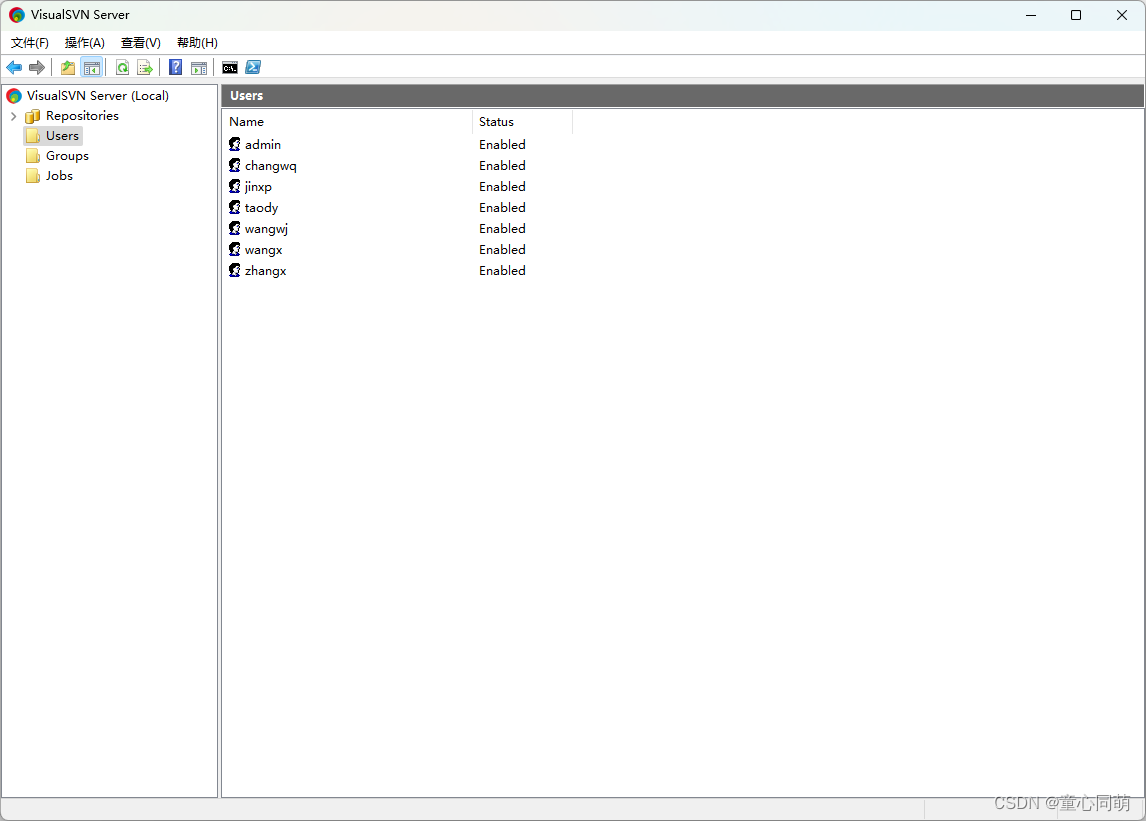
Task: Click admin's Enabled status cell
Action: pos(502,145)
